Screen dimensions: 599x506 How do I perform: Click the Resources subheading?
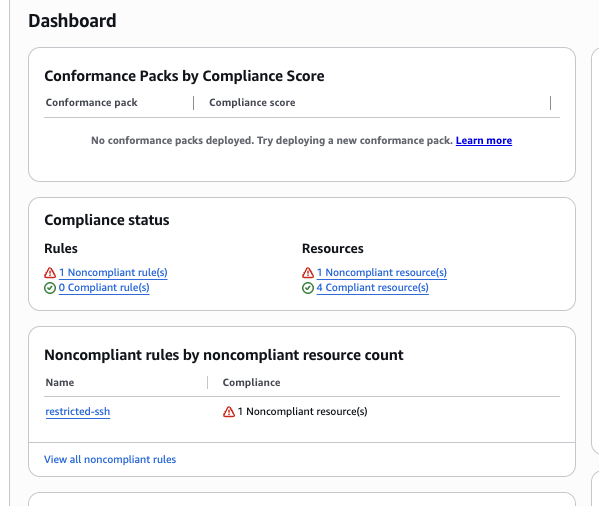click(333, 248)
